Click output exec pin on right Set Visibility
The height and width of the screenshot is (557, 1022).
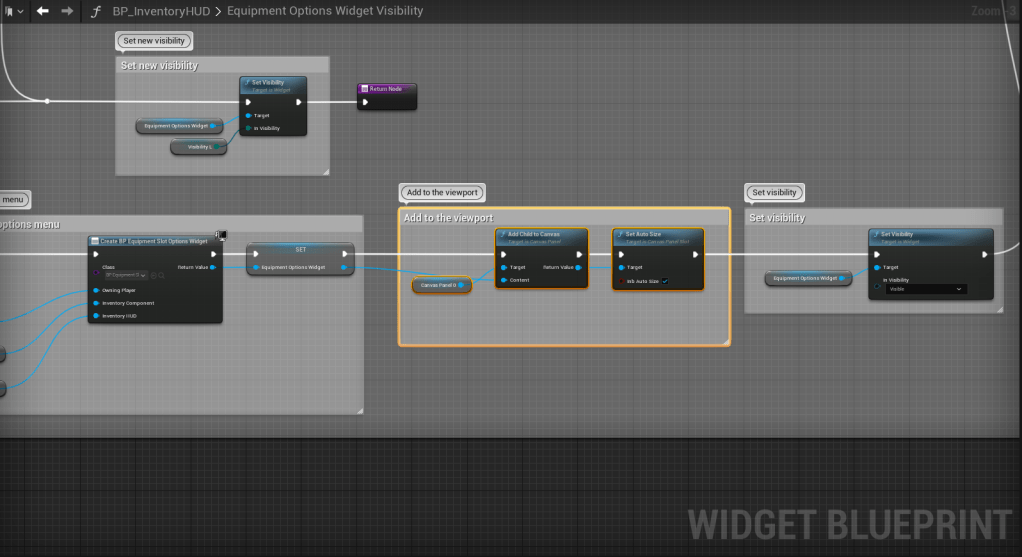click(984, 255)
